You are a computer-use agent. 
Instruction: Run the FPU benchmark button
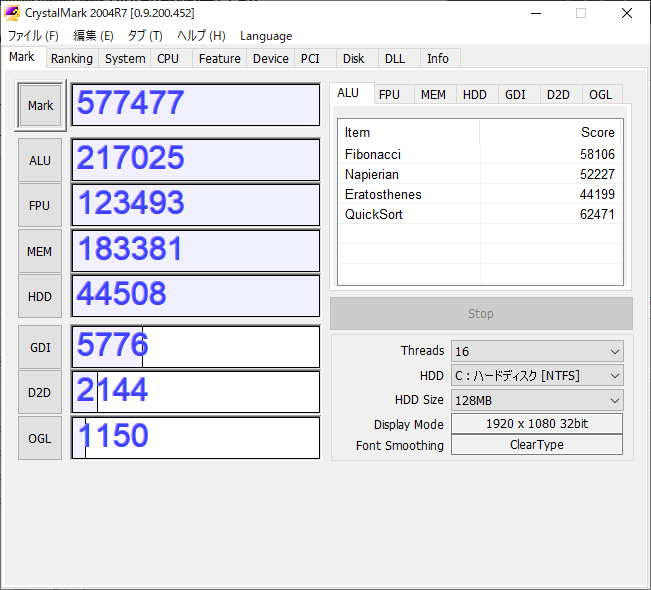[x=40, y=206]
